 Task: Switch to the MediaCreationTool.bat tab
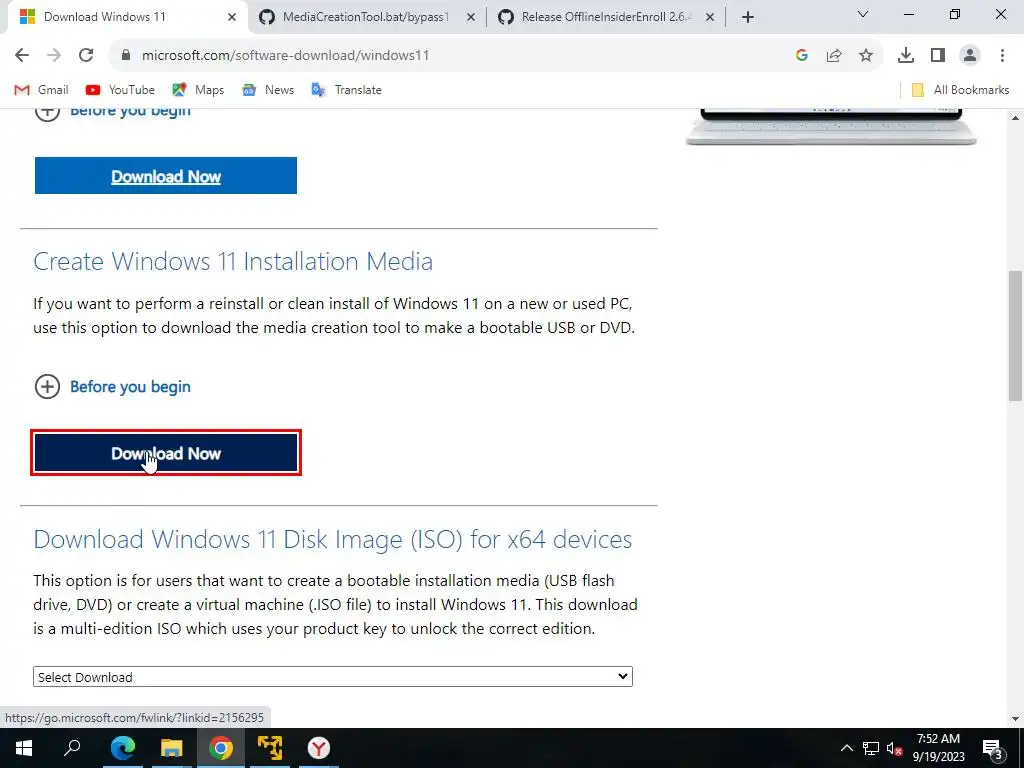point(365,18)
